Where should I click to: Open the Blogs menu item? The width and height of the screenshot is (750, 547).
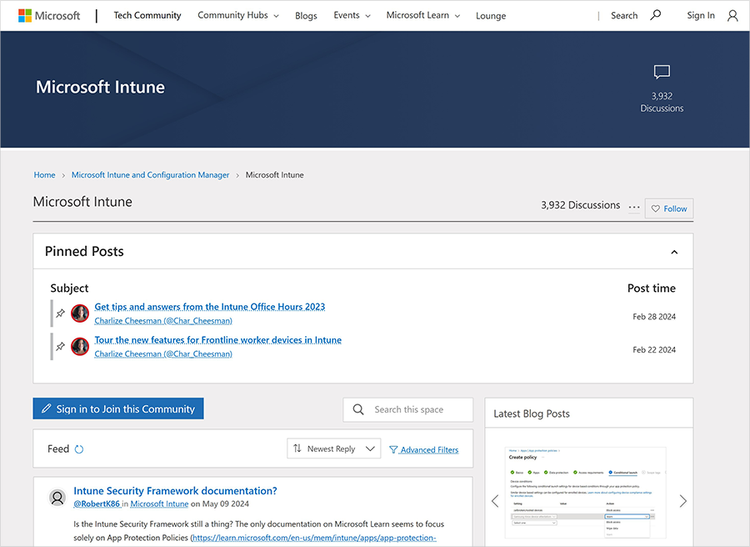306,16
